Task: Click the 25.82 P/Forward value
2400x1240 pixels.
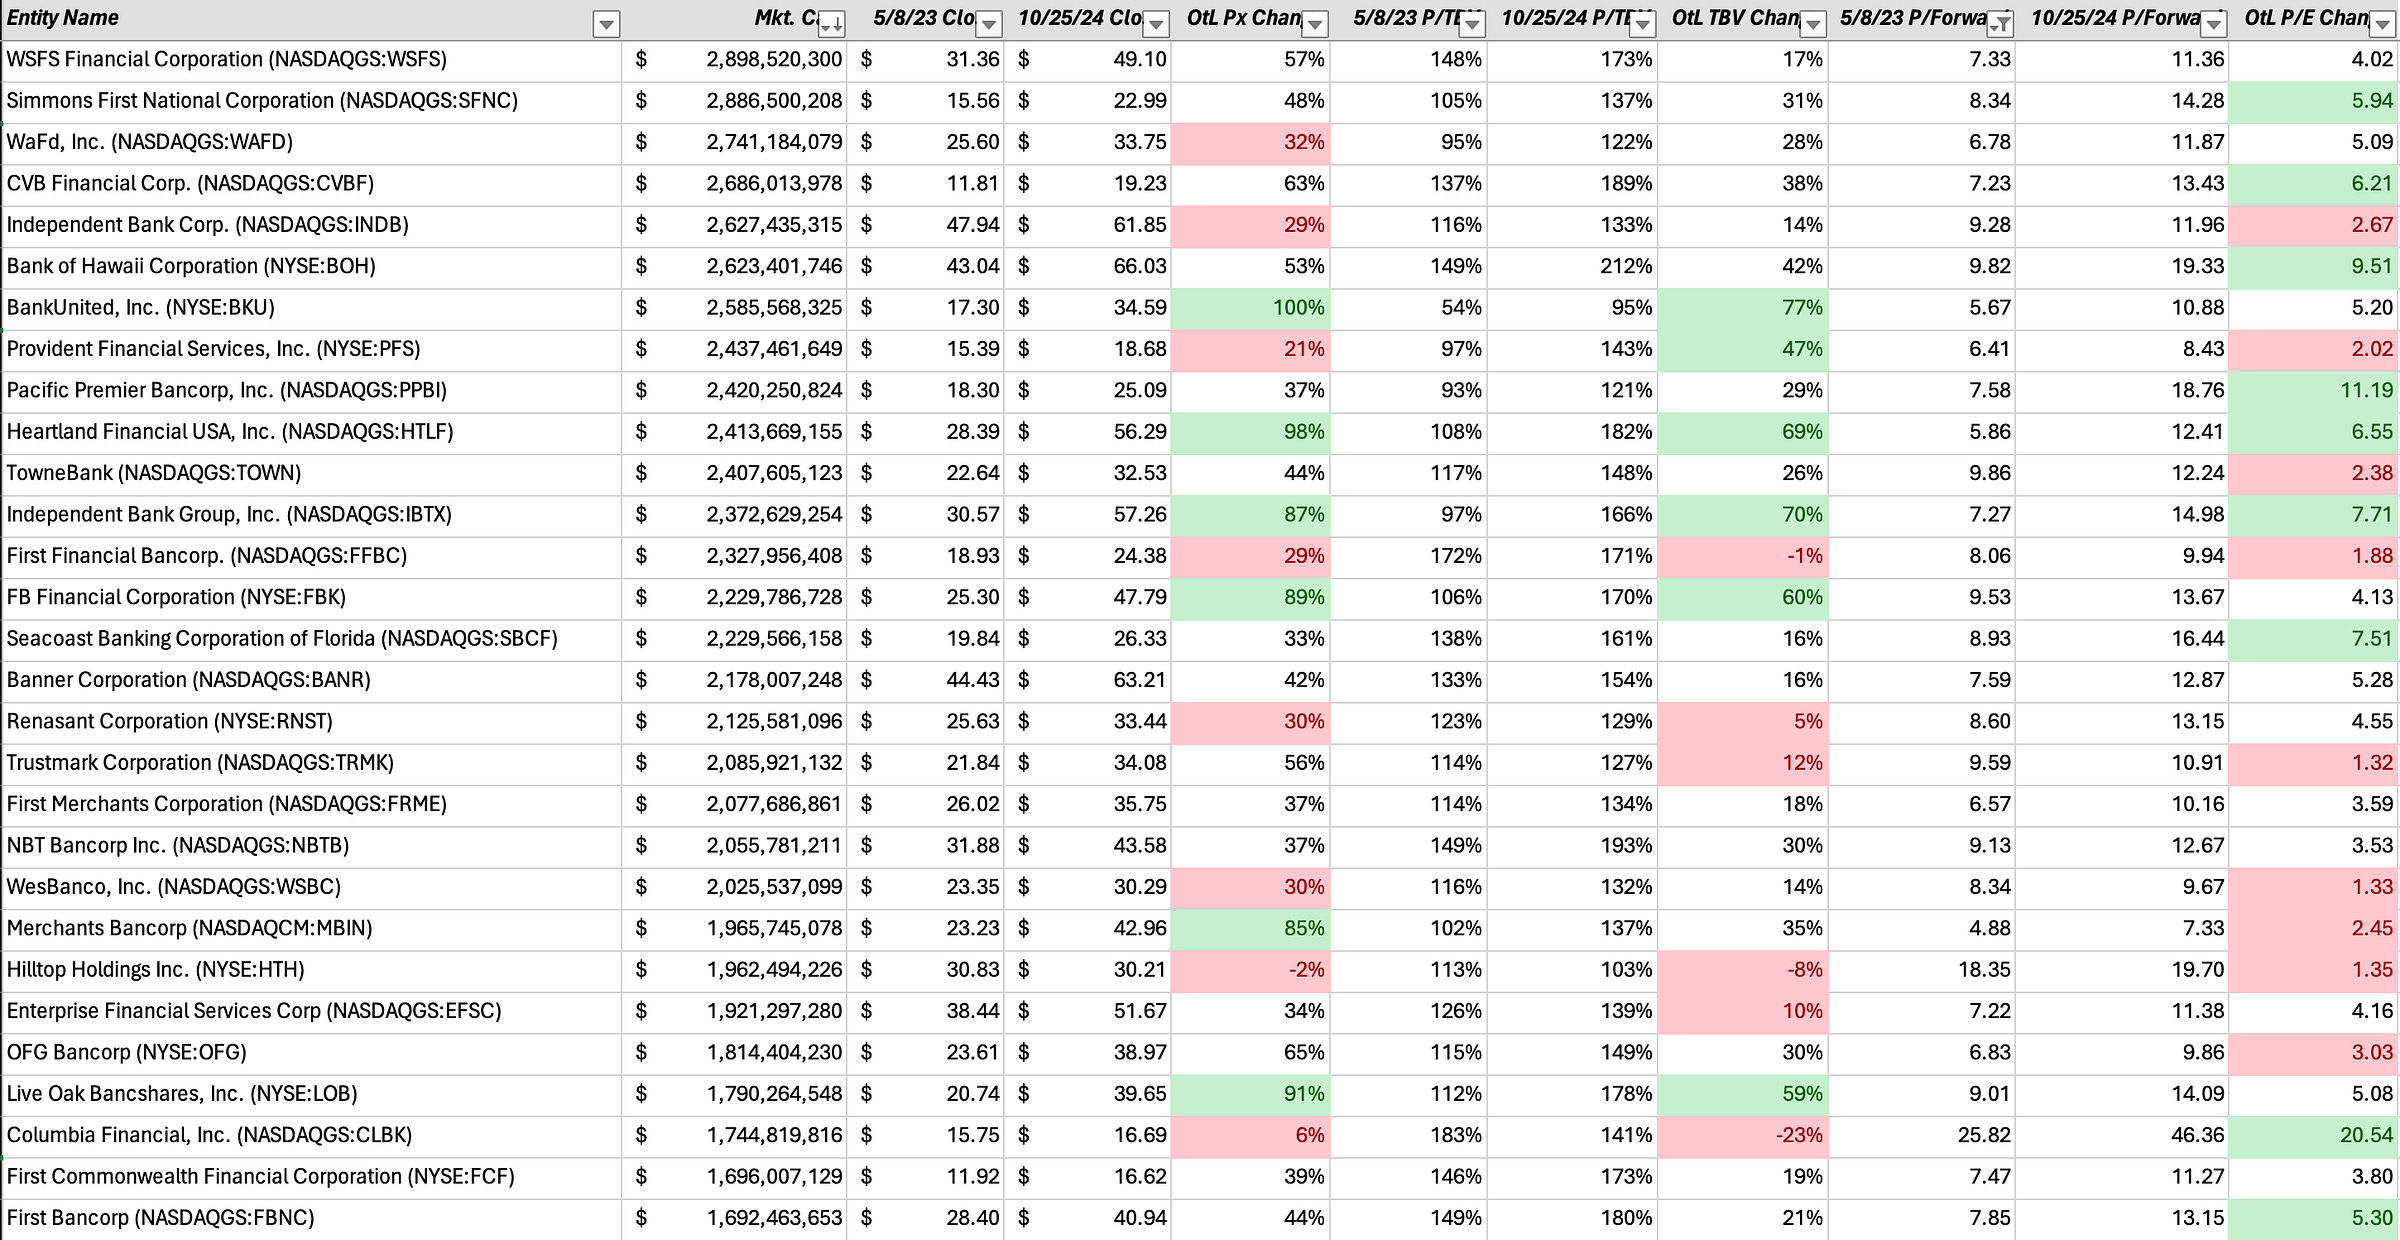Action: click(1921, 1135)
